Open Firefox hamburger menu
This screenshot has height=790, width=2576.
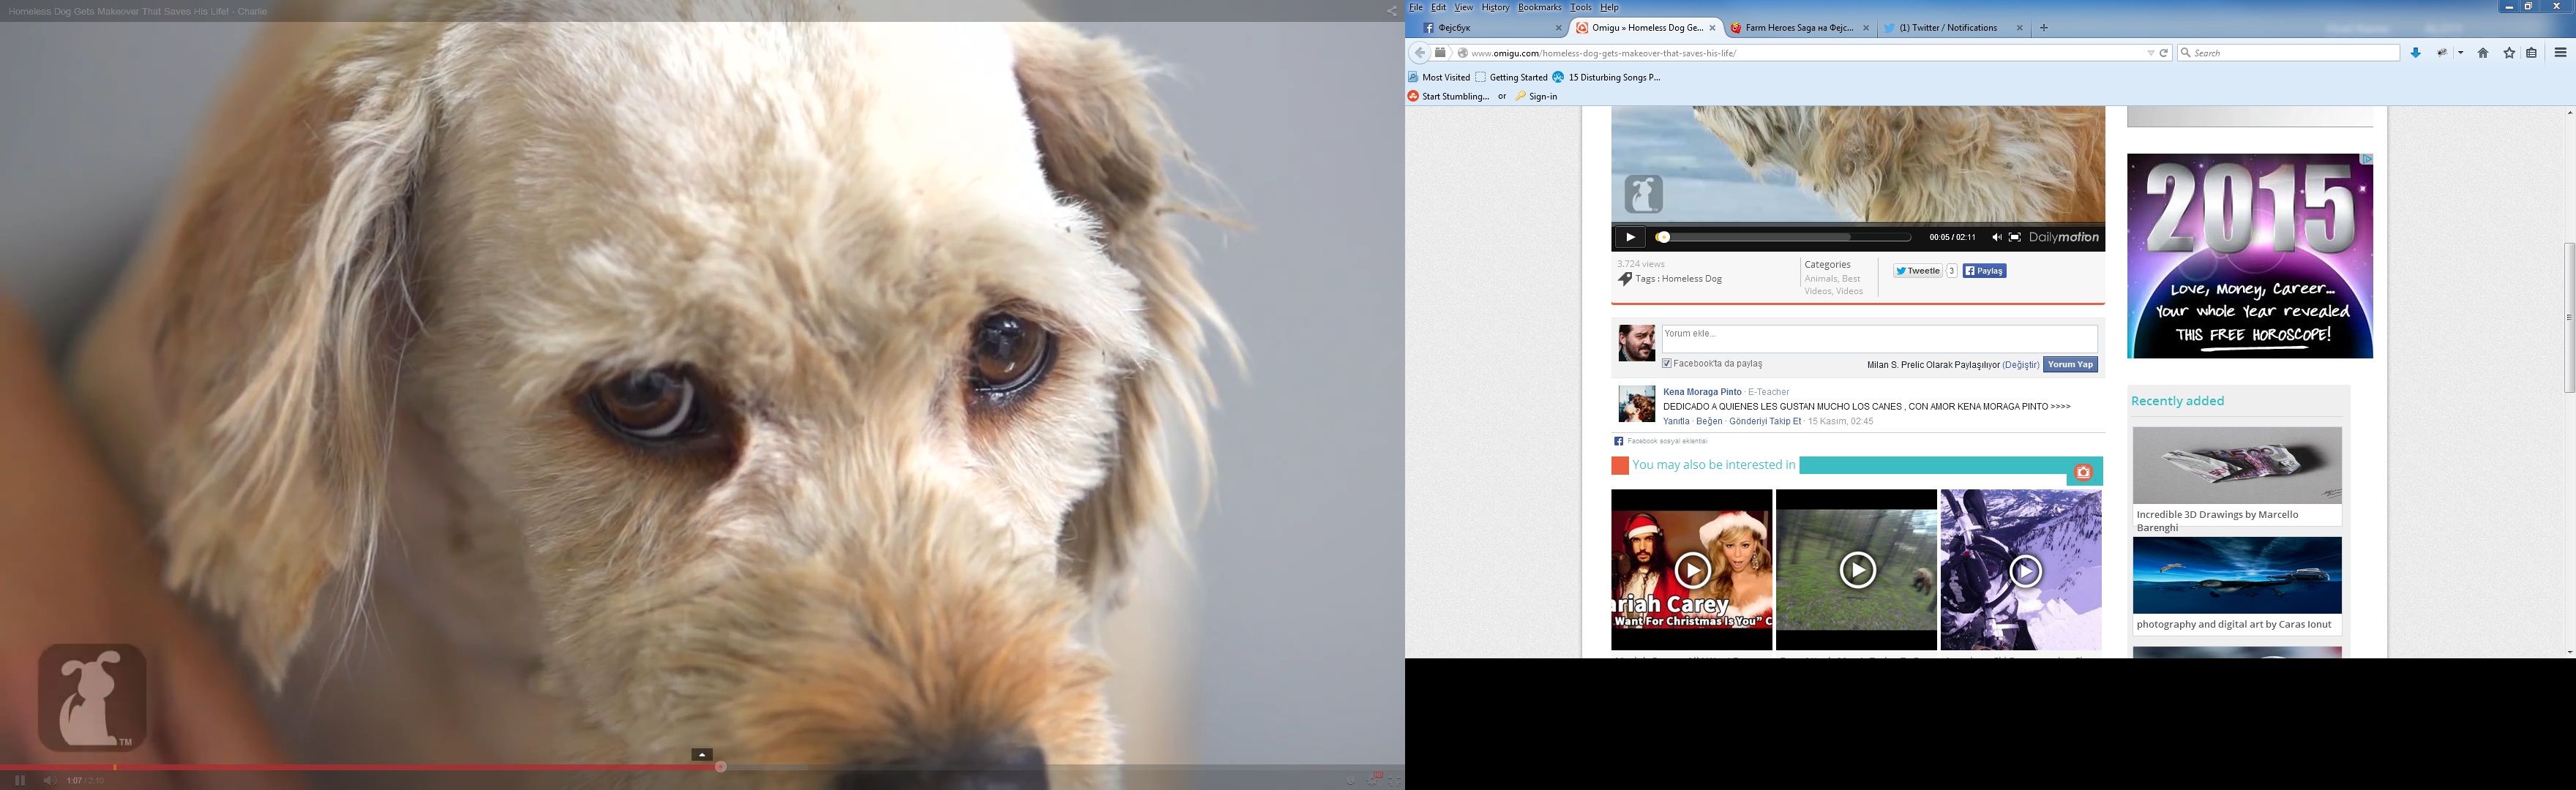(2560, 53)
